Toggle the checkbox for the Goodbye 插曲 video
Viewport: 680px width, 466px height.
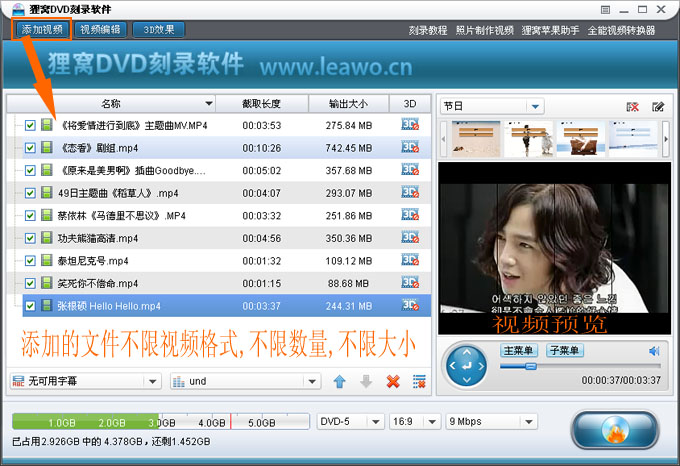(30, 170)
